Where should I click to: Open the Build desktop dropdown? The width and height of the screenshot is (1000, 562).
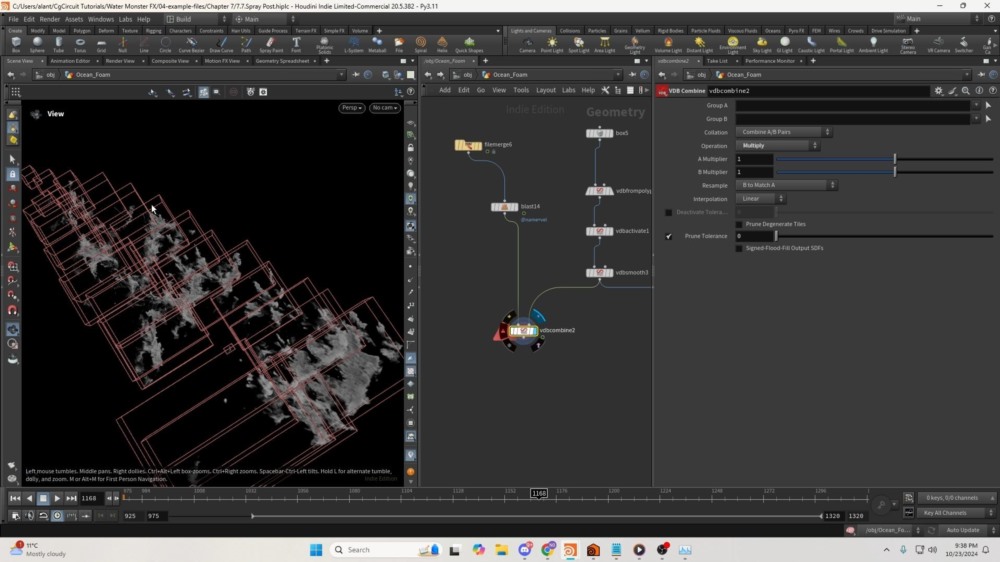(x=196, y=19)
